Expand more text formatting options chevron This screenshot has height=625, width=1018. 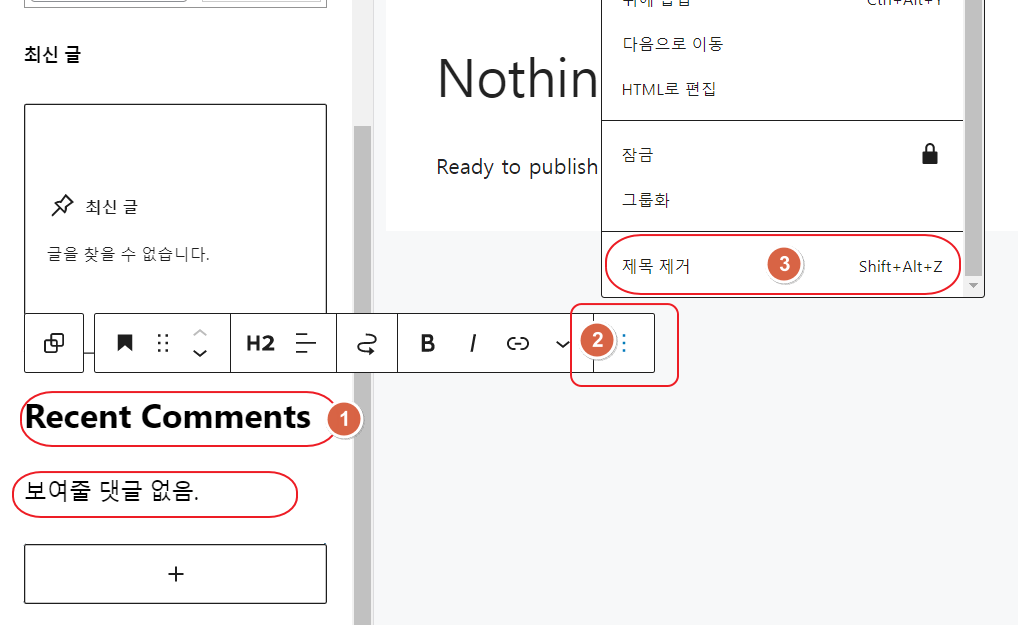tap(561, 343)
